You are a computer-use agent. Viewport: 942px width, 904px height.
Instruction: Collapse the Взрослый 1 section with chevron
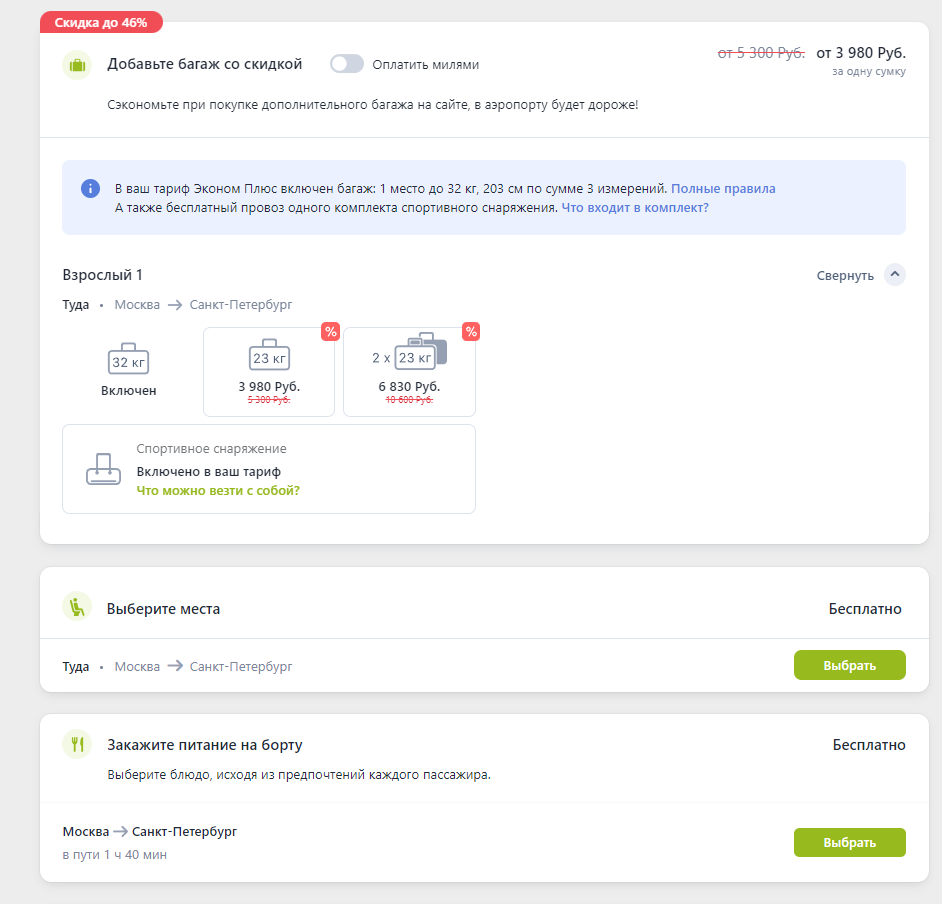895,275
